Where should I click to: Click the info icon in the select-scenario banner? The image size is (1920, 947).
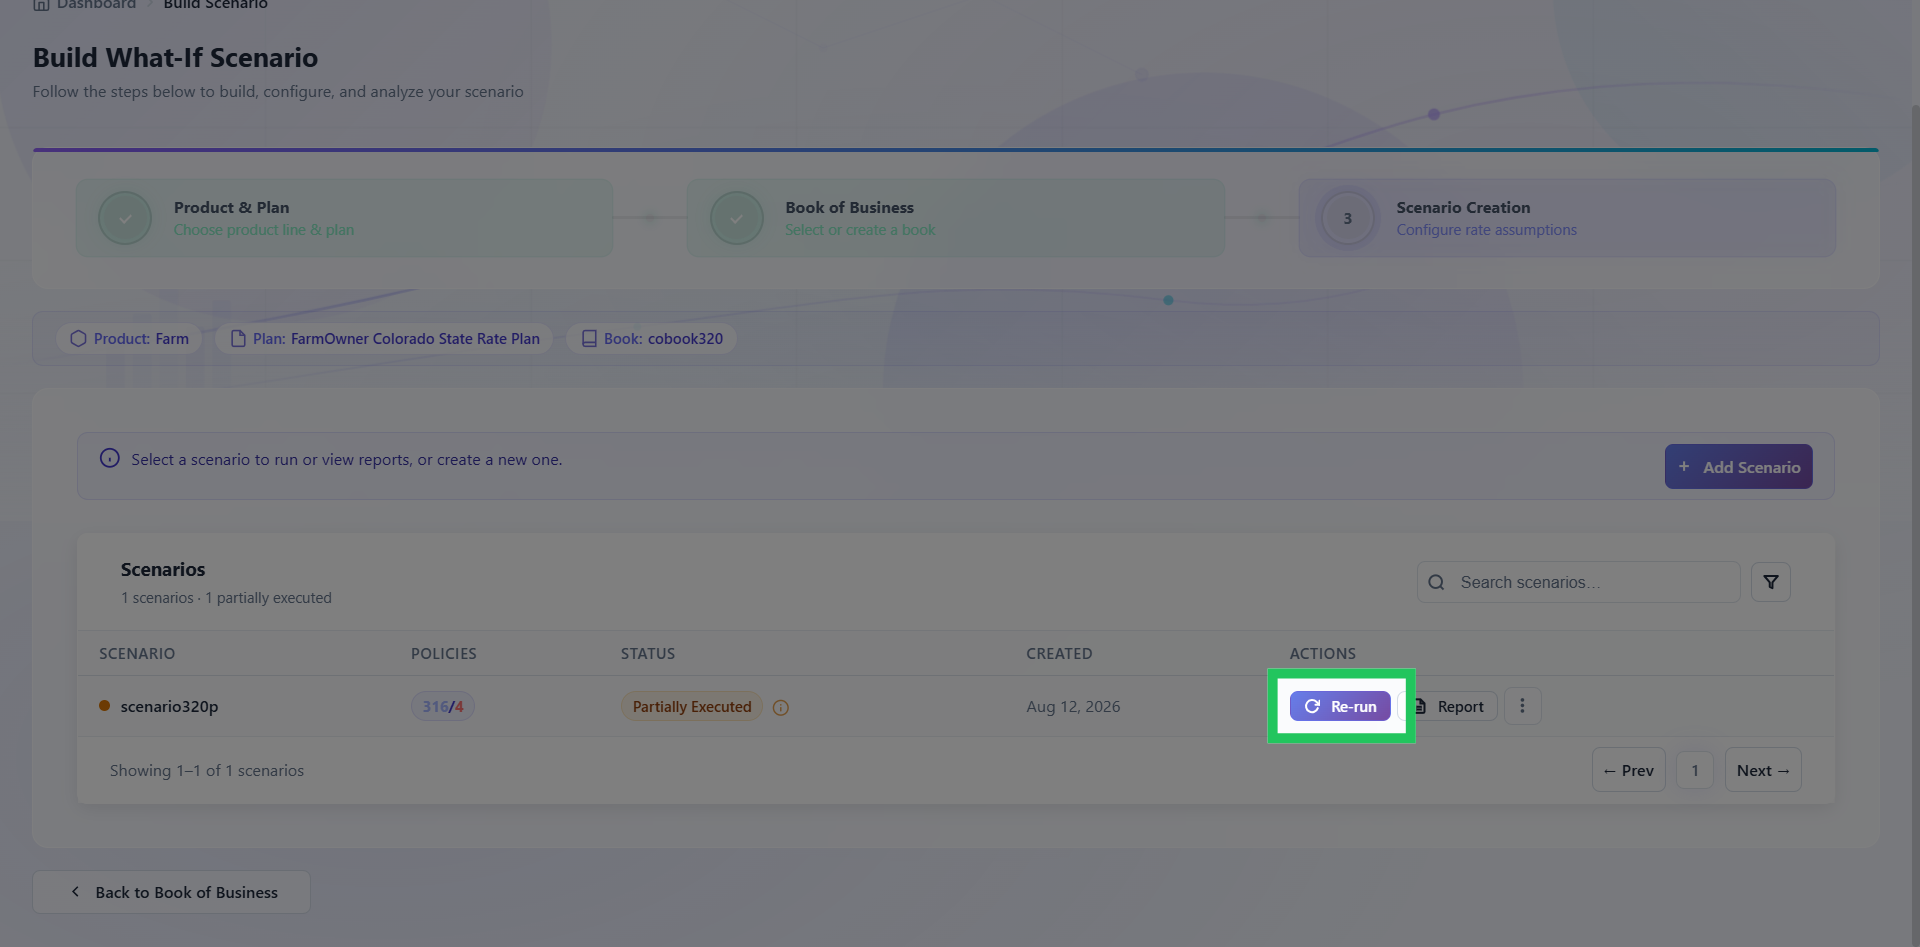[x=110, y=458]
